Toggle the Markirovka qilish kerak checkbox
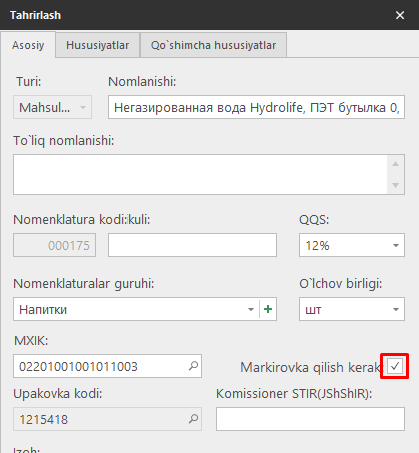Screen dimensions: 419x453 click(395, 366)
